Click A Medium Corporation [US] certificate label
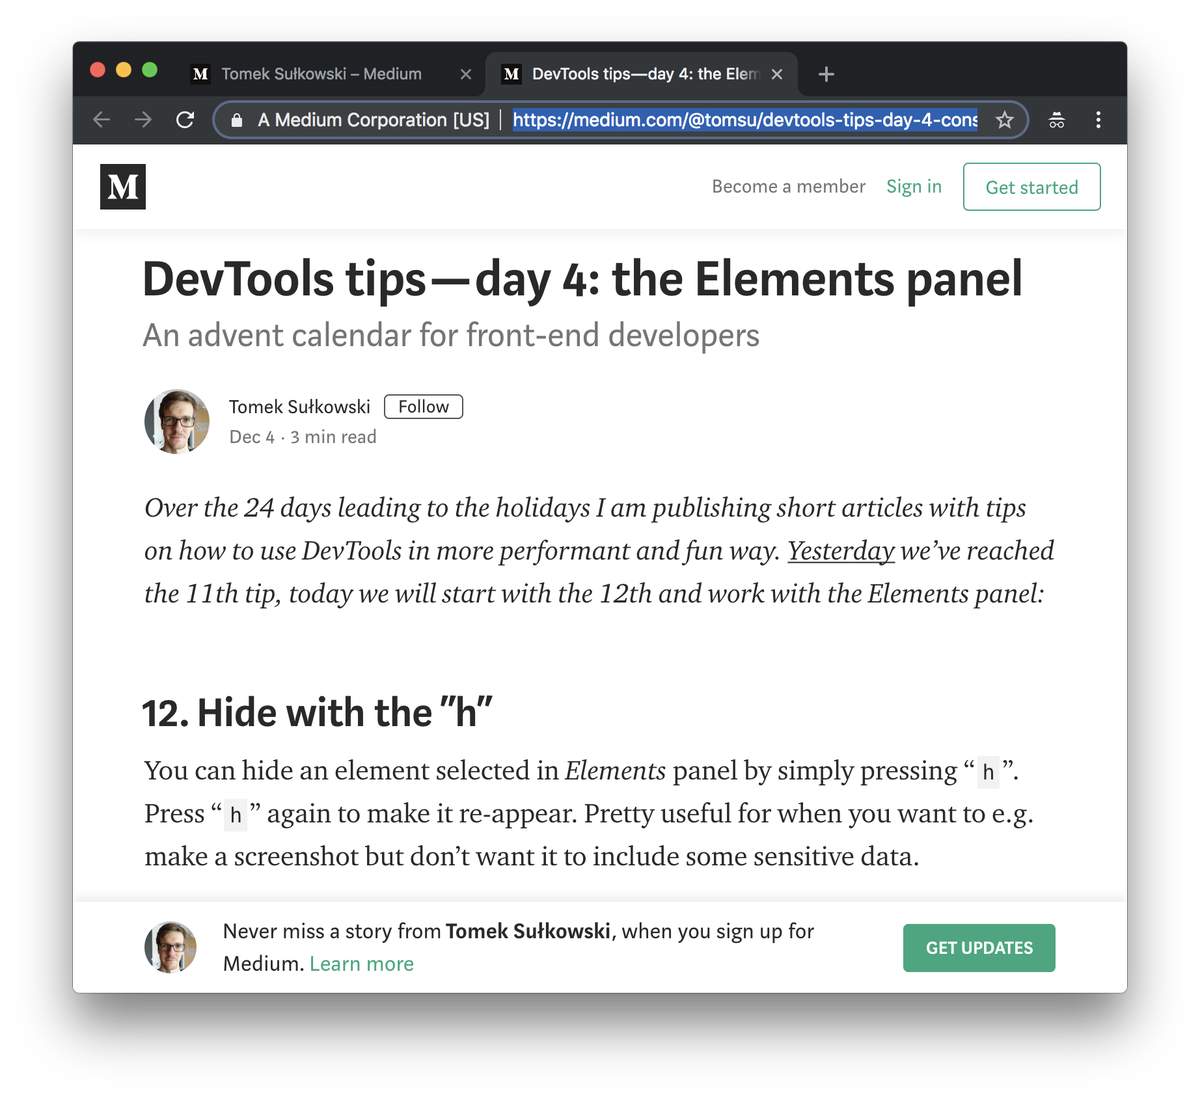This screenshot has width=1200, height=1097. pyautogui.click(x=374, y=120)
